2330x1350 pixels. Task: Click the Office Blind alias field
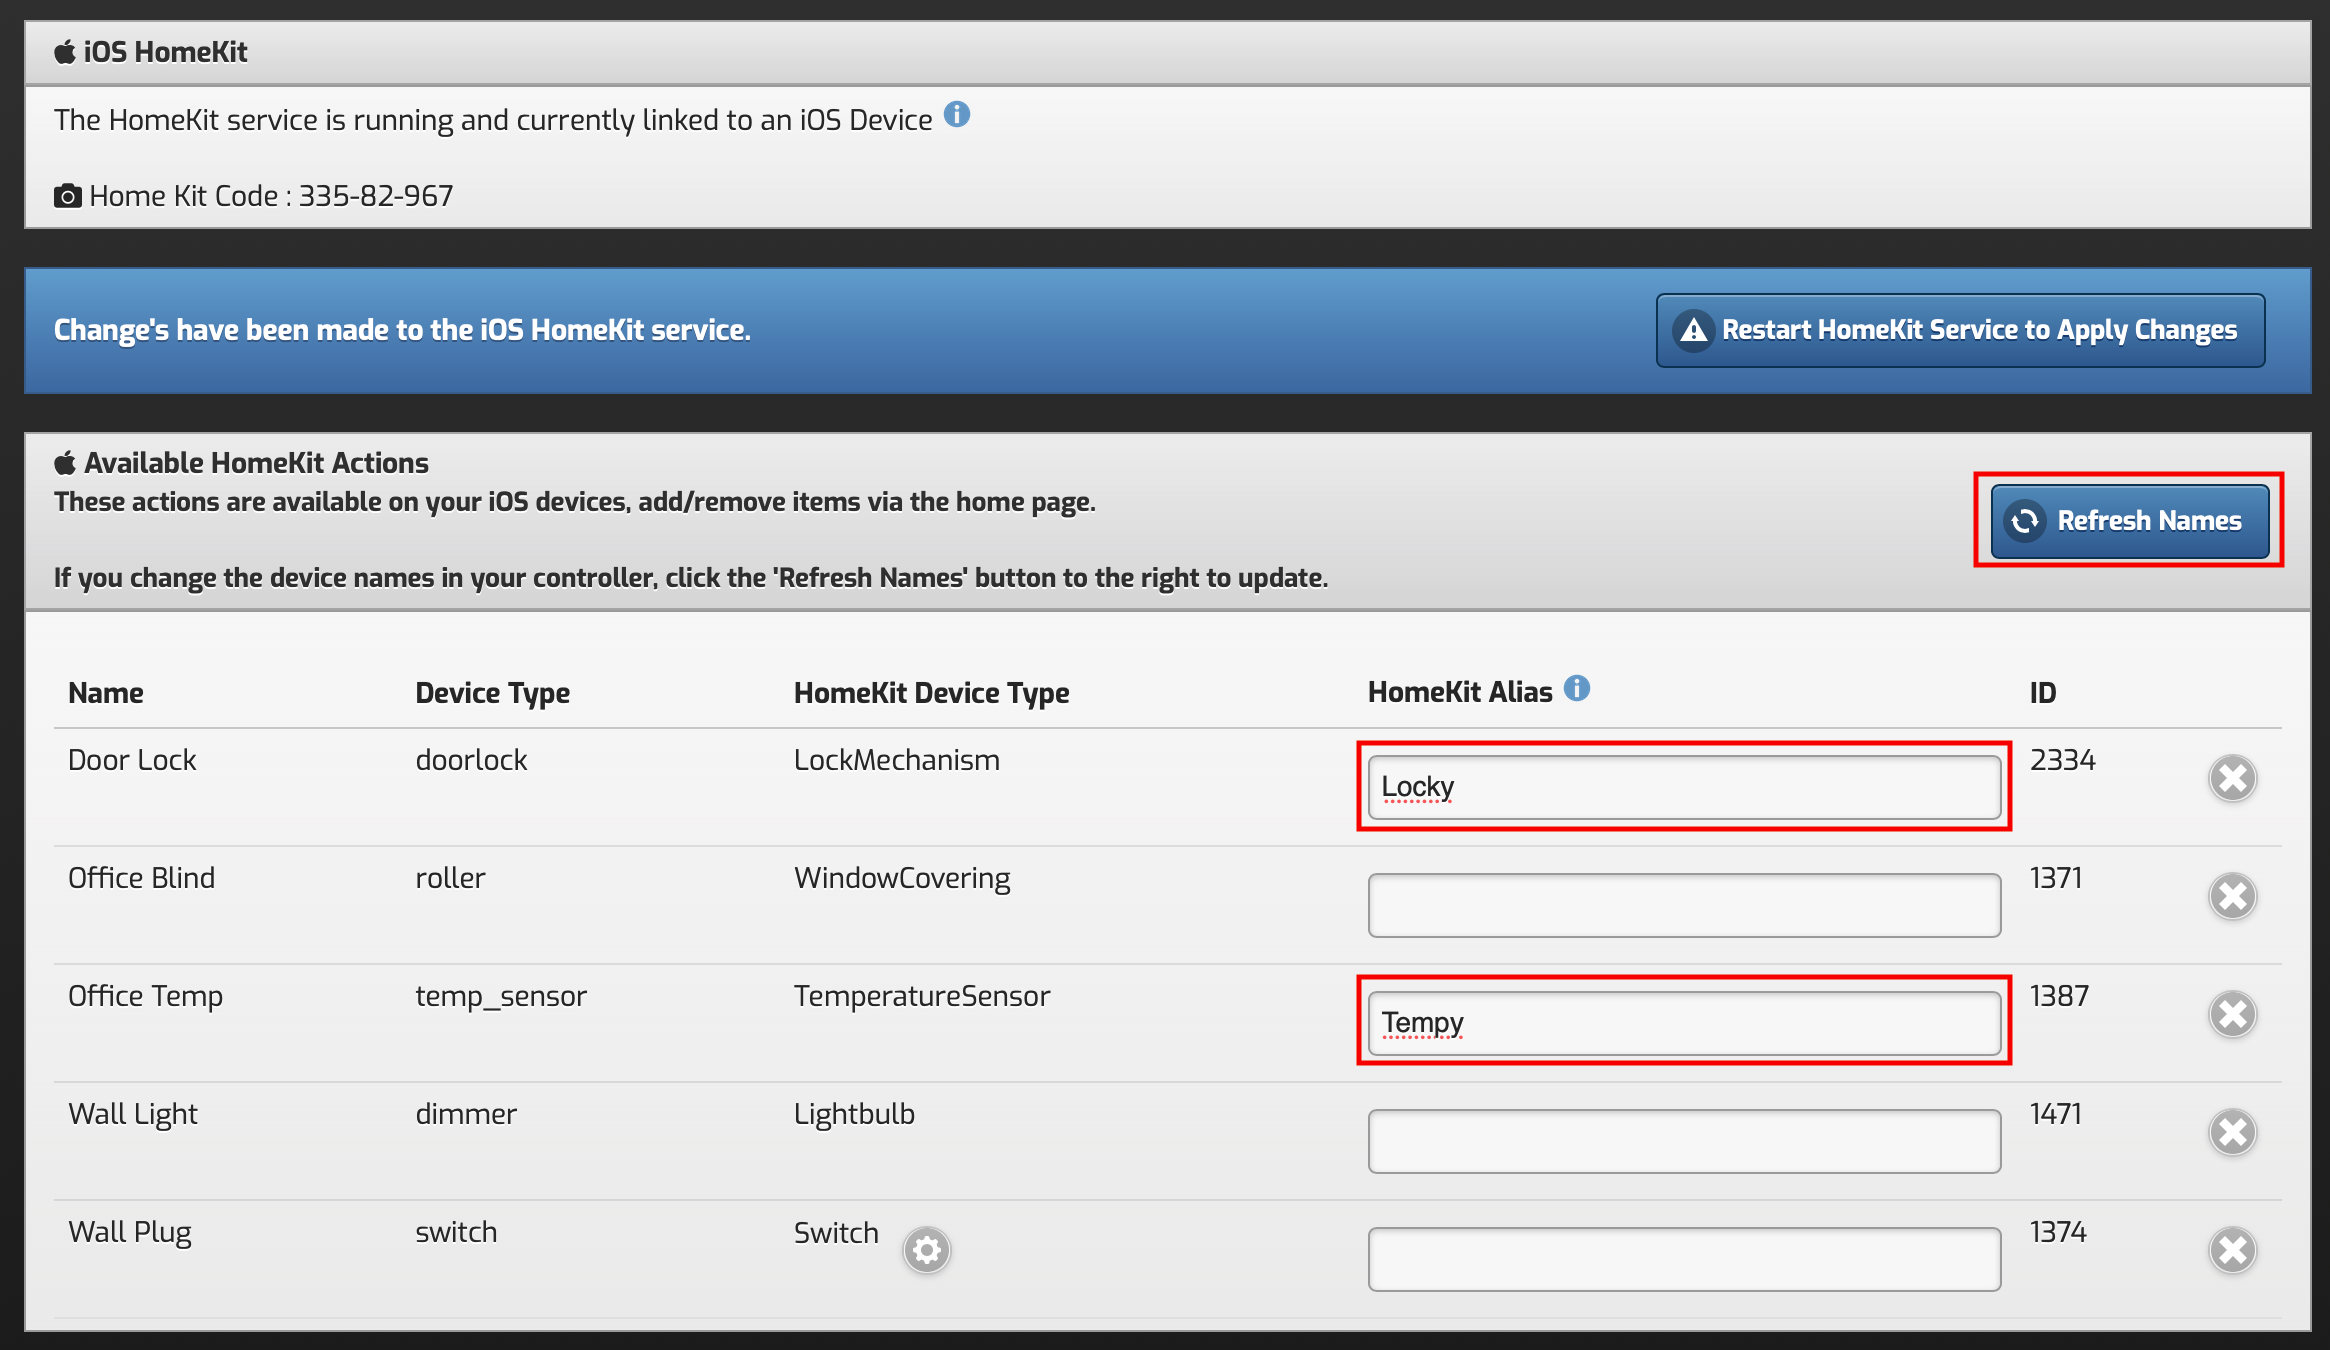[1684, 905]
